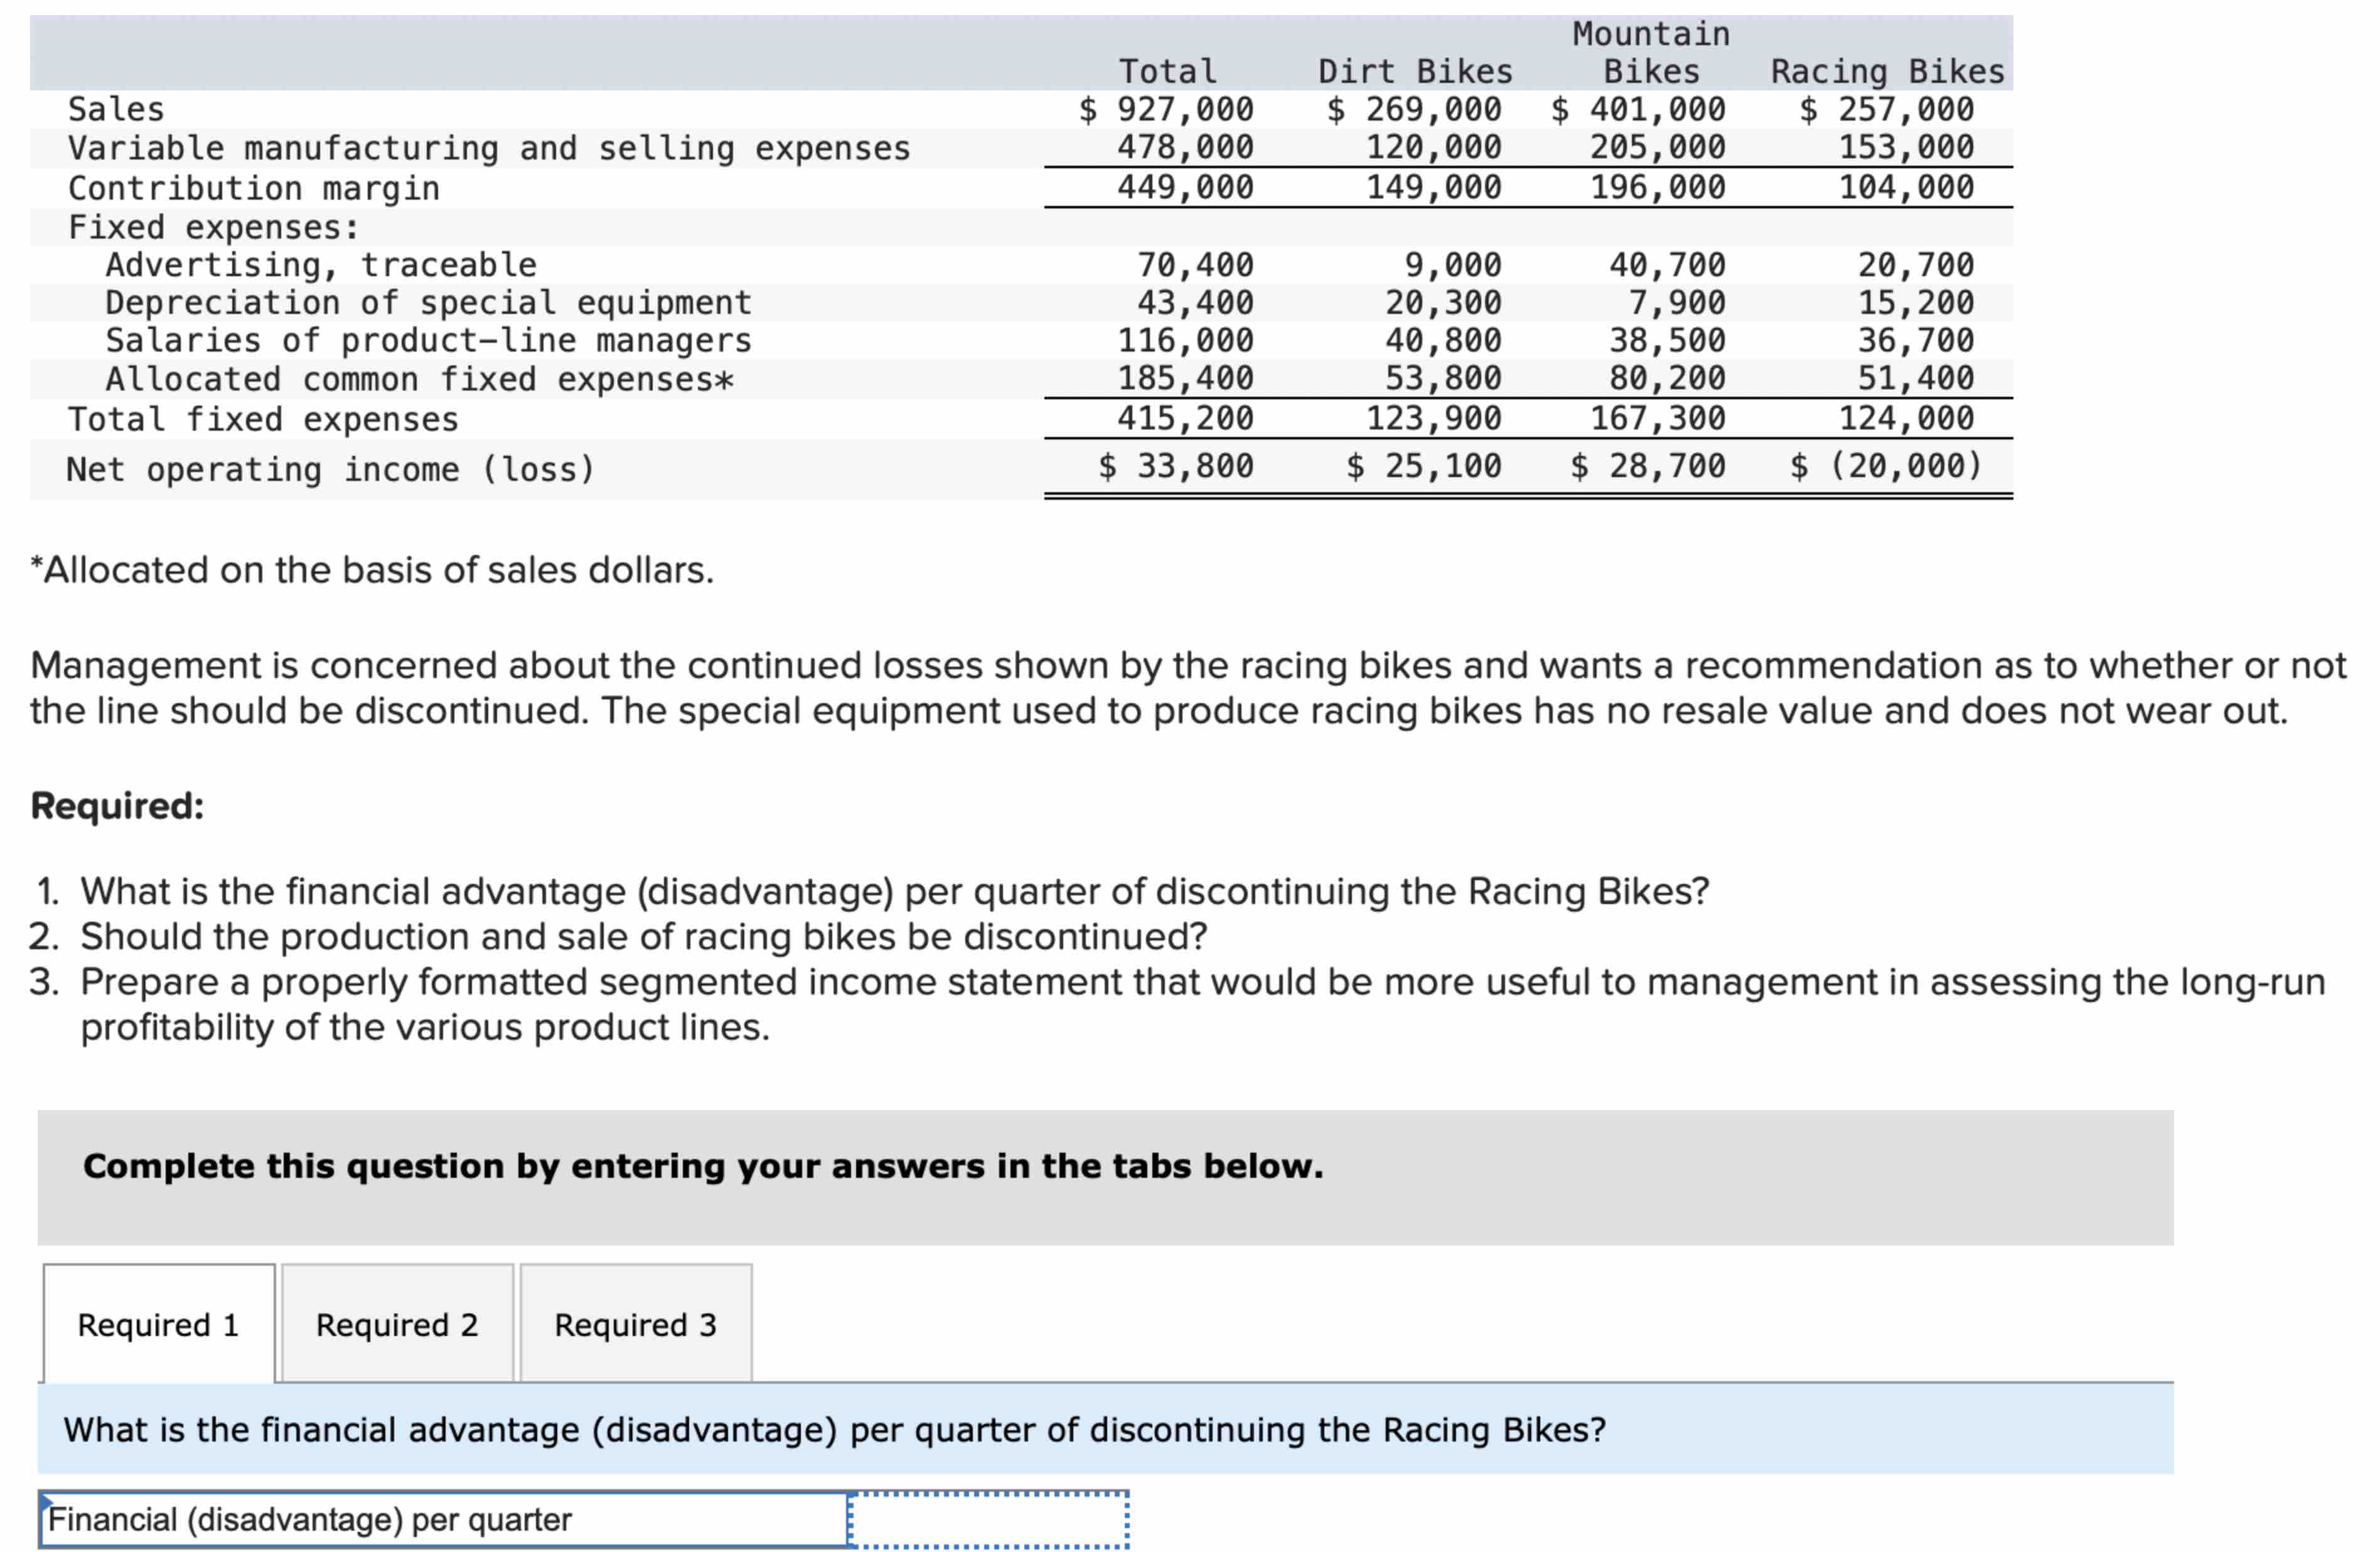The height and width of the screenshot is (1552, 2380).
Task: Select the question prompt about discontinuing Racing Bikes
Action: pos(834,1430)
